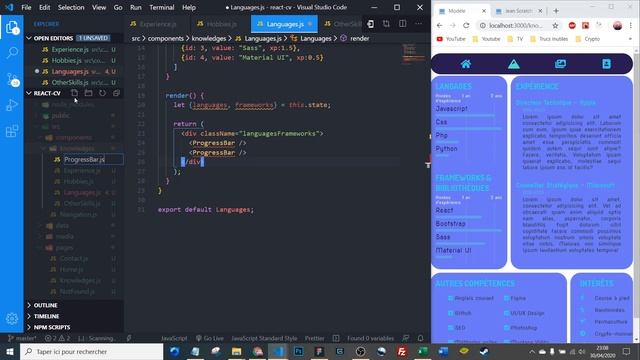Open the Source Control view
This screenshot has width=640, height=360.
click(12, 79)
